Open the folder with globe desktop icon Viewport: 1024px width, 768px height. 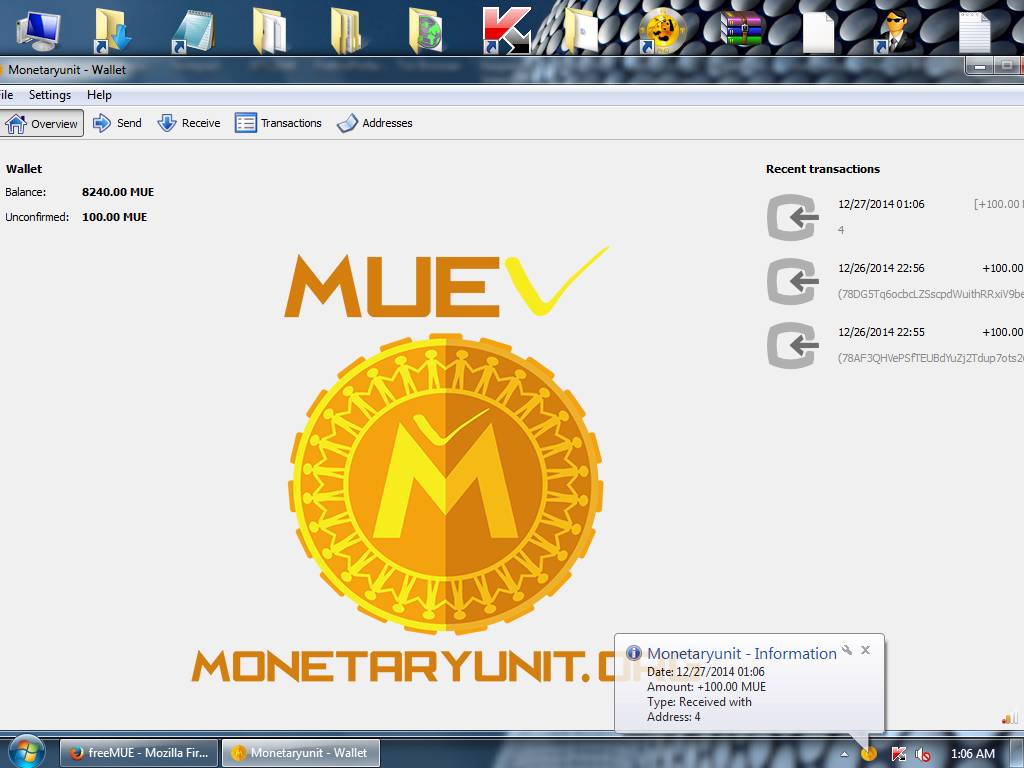426,30
